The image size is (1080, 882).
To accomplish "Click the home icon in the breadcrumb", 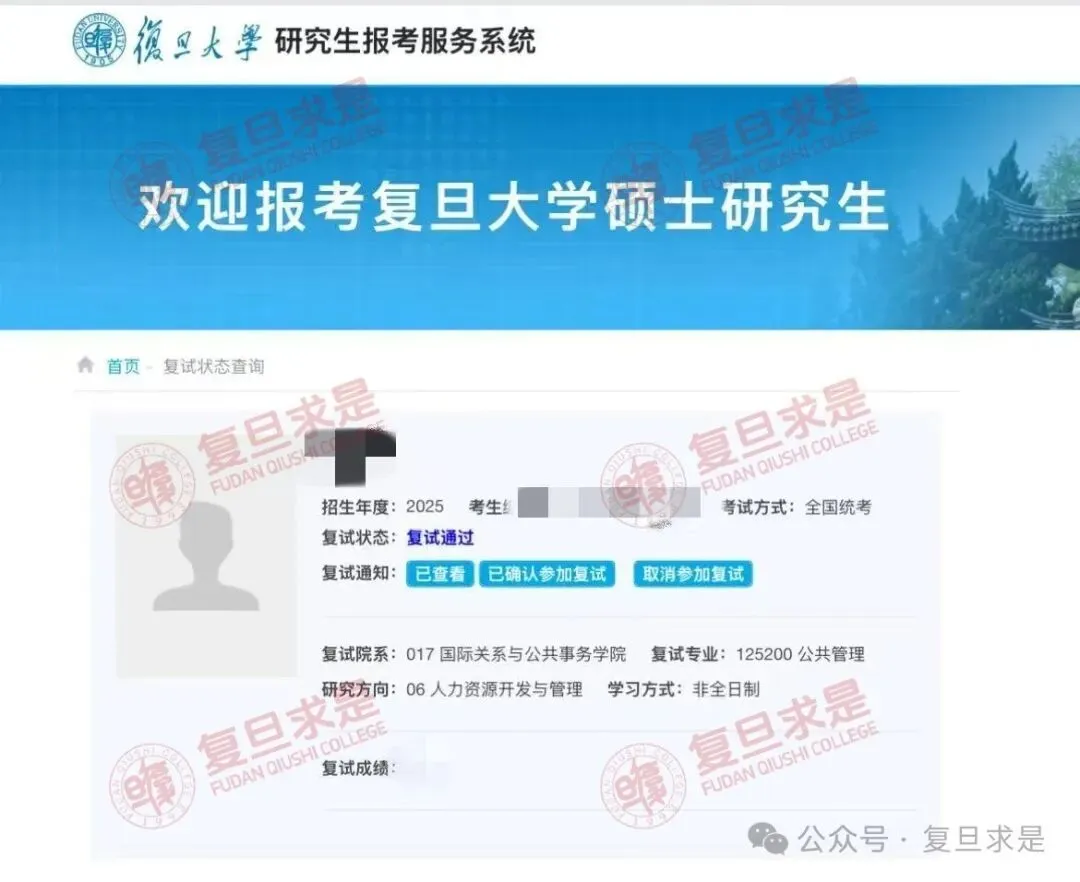I will (x=85, y=365).
